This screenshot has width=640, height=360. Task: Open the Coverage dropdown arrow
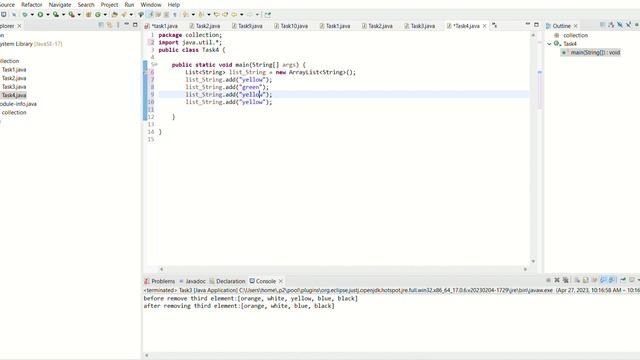point(63,15)
